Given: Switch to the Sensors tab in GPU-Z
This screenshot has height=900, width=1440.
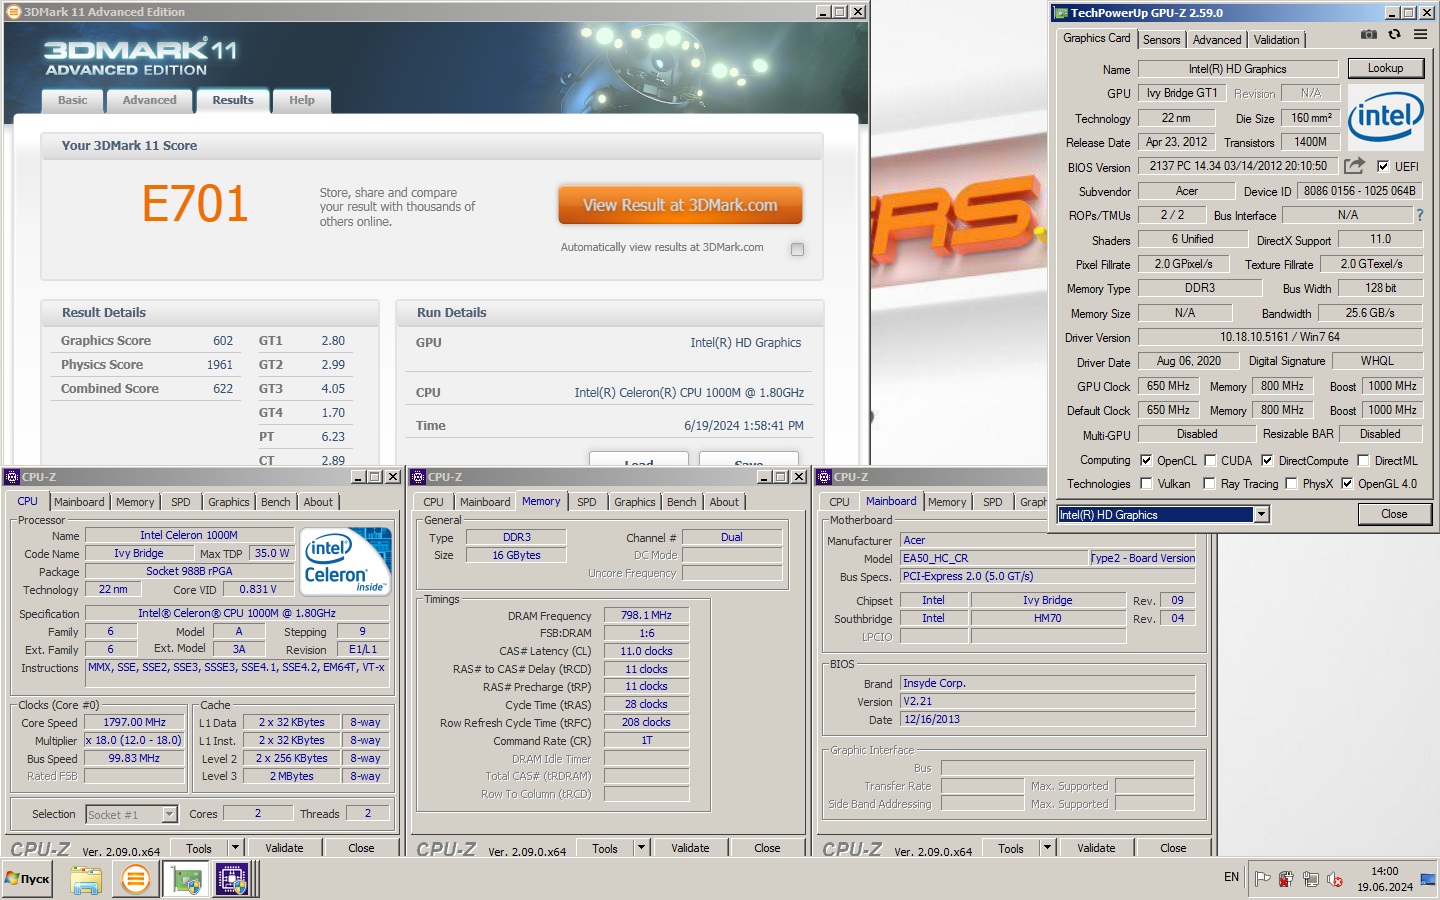Looking at the screenshot, I should coord(1161,40).
